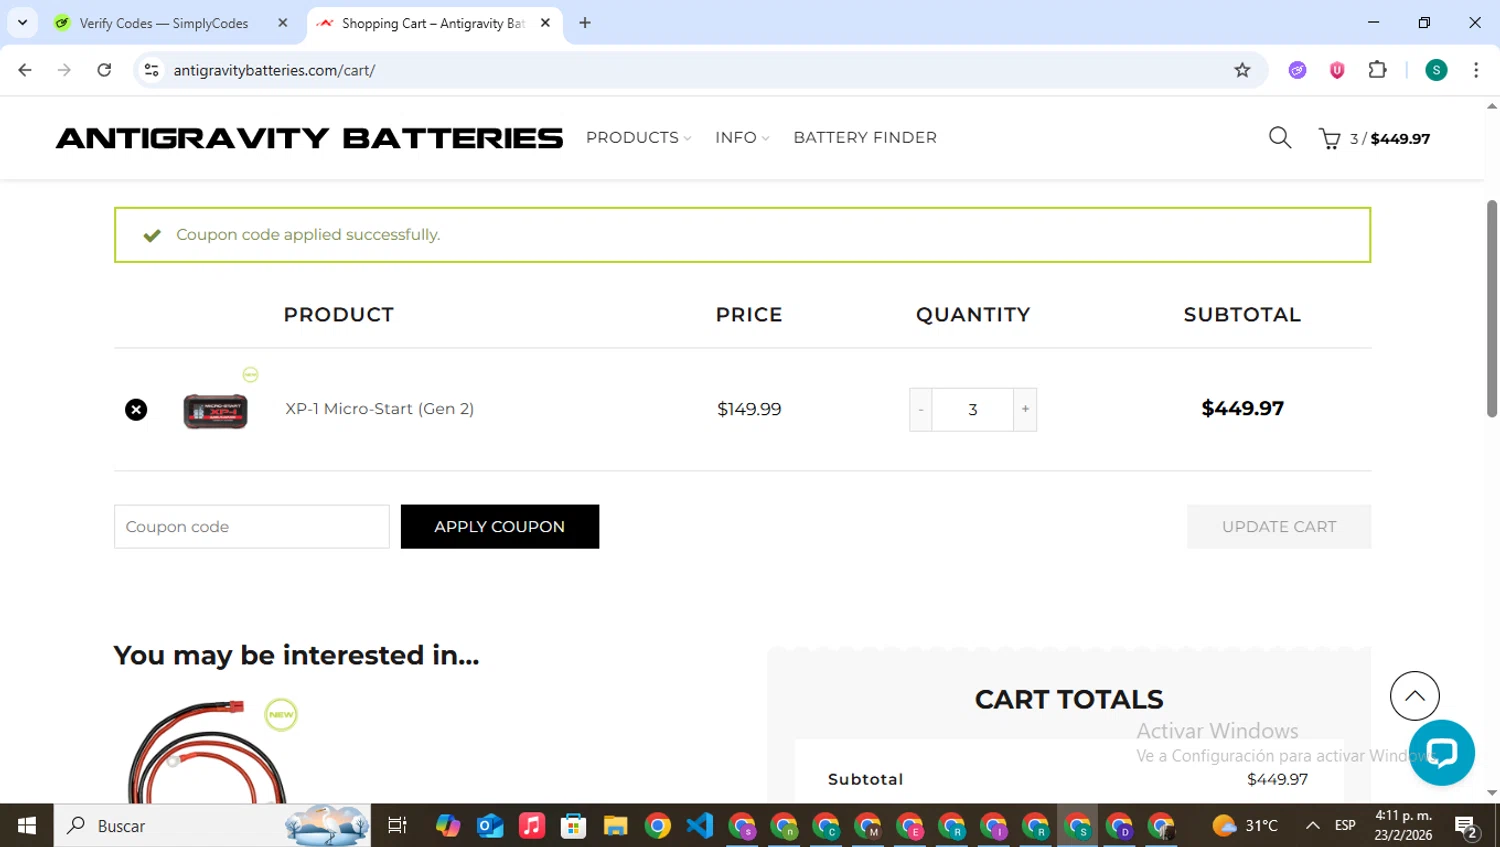The width and height of the screenshot is (1500, 847).
Task: Open the Chrome profile avatar S
Action: (x=1436, y=70)
